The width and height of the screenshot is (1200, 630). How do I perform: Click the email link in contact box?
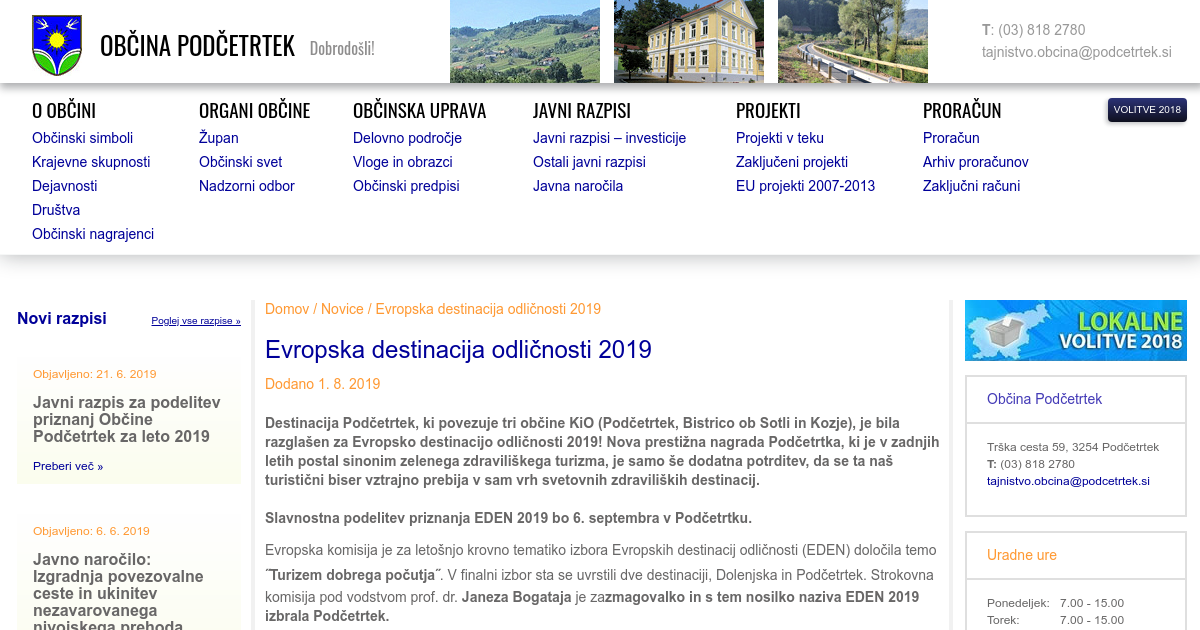pyautogui.click(x=1067, y=481)
